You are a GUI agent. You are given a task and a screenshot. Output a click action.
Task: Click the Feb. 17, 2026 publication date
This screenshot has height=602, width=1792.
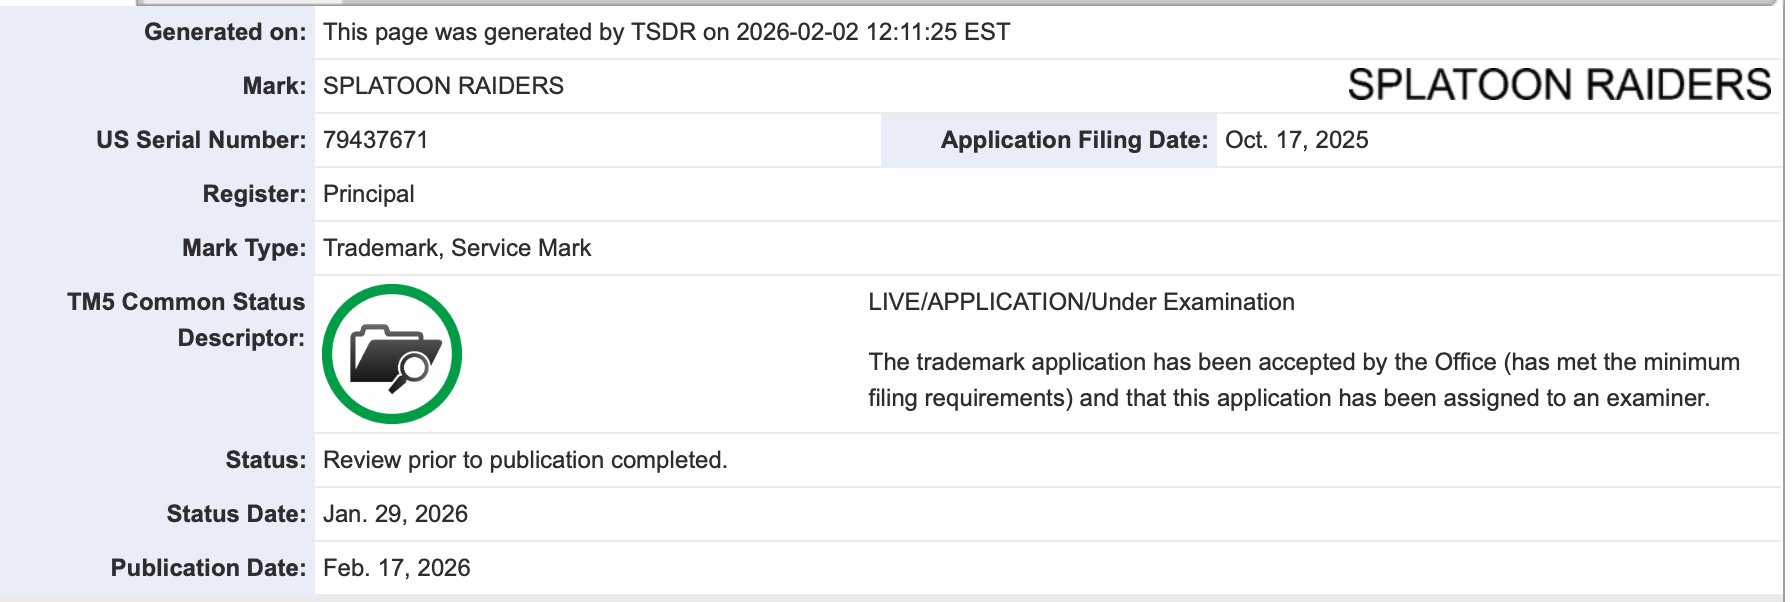[x=396, y=568]
